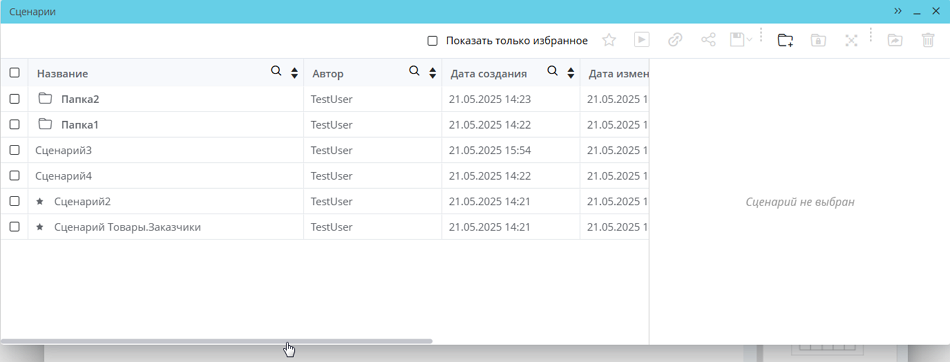Viewport: 950px width, 362px height.
Task: Click the folder icon of Папка1
Action: [45, 124]
